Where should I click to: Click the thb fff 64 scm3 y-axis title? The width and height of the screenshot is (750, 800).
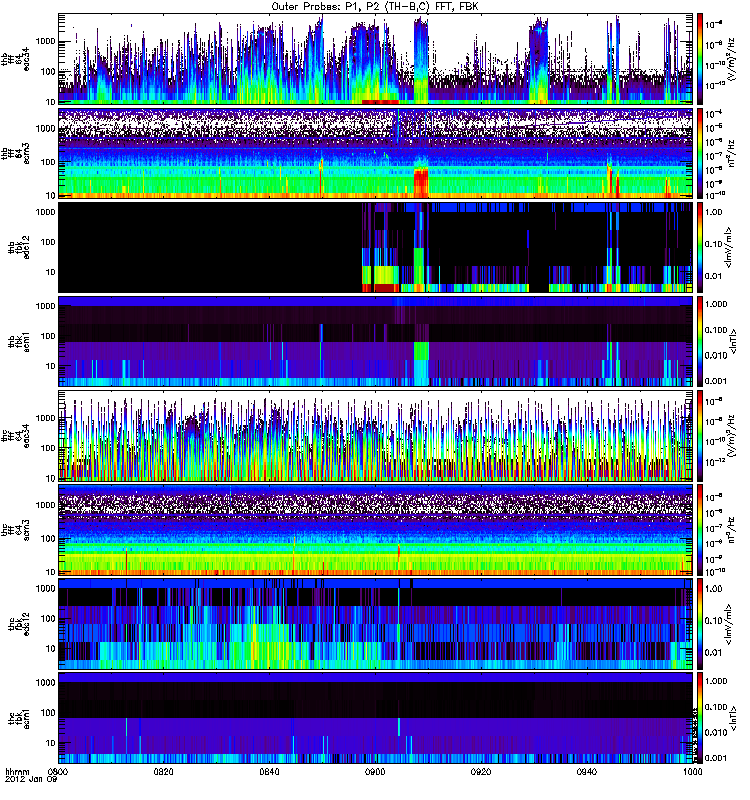tap(15, 153)
